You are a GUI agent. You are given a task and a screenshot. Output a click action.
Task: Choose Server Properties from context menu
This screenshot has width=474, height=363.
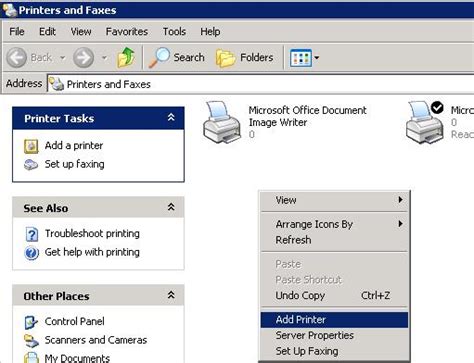(x=334, y=335)
